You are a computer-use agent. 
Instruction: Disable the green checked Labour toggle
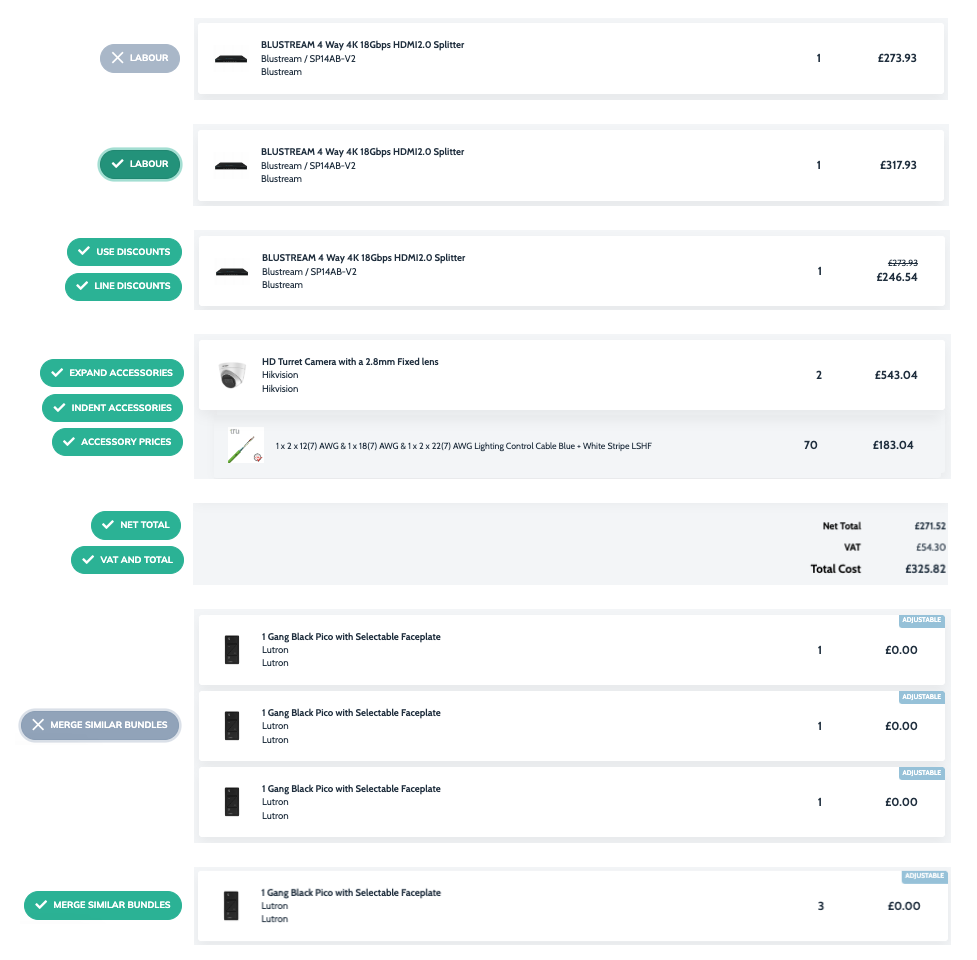point(140,164)
